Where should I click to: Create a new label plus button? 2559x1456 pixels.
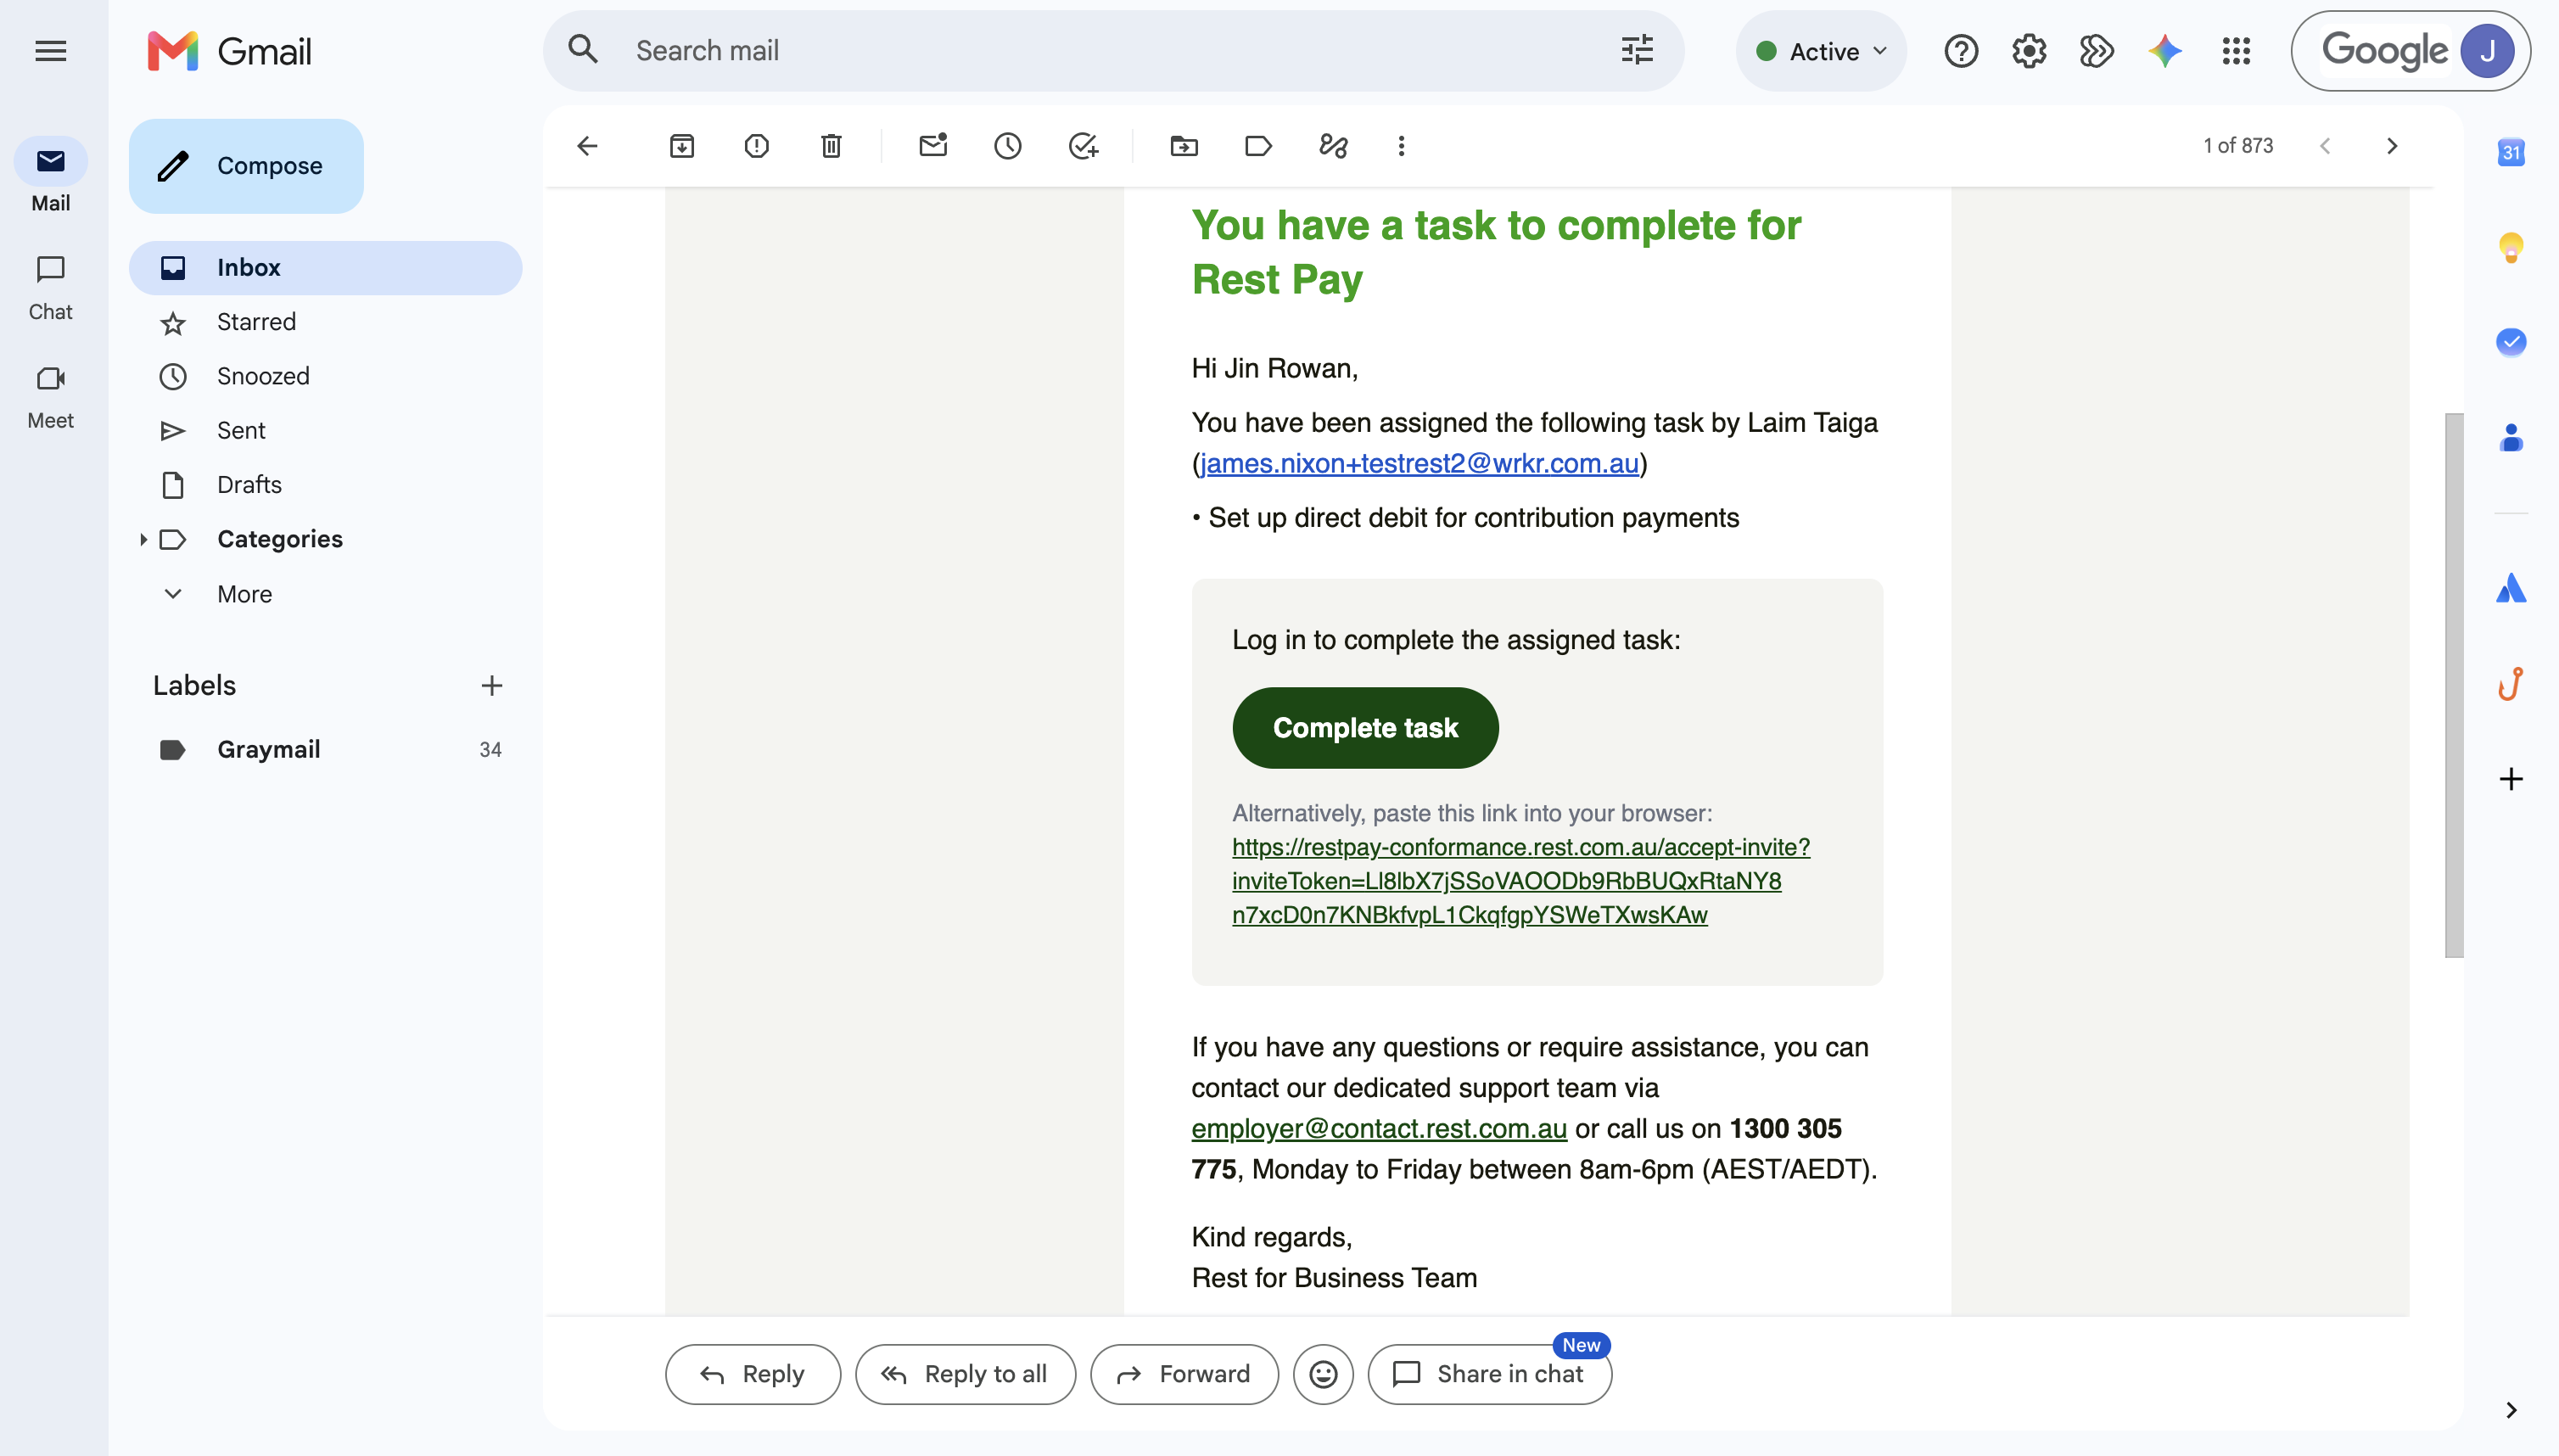[491, 685]
